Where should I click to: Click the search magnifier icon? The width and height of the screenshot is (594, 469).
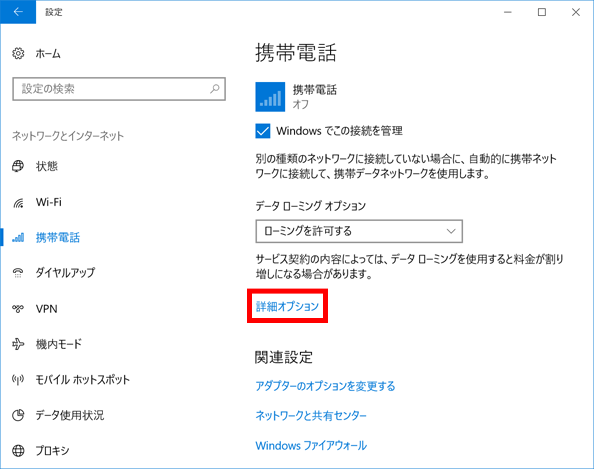tap(215, 89)
